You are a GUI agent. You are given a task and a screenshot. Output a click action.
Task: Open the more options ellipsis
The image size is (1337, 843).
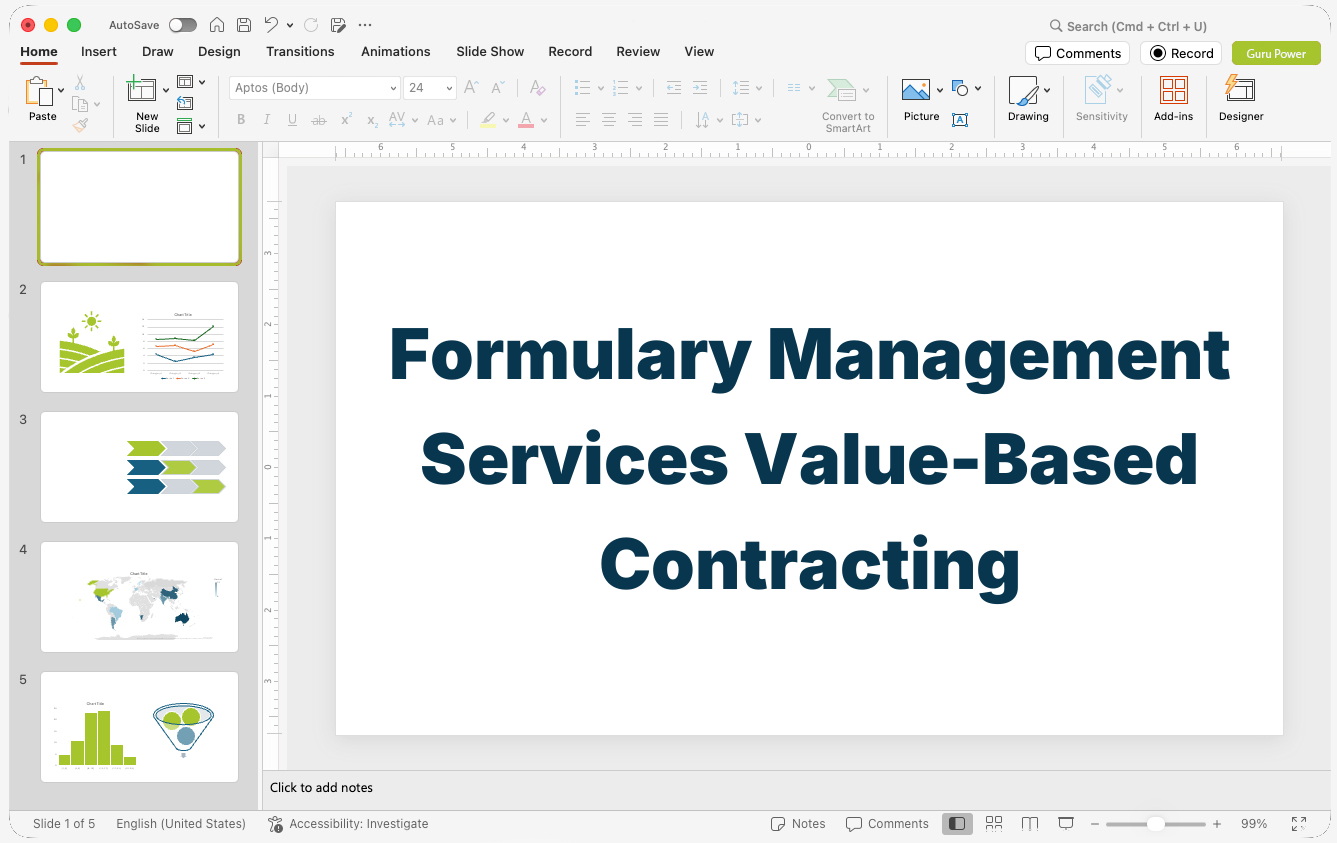tap(365, 25)
